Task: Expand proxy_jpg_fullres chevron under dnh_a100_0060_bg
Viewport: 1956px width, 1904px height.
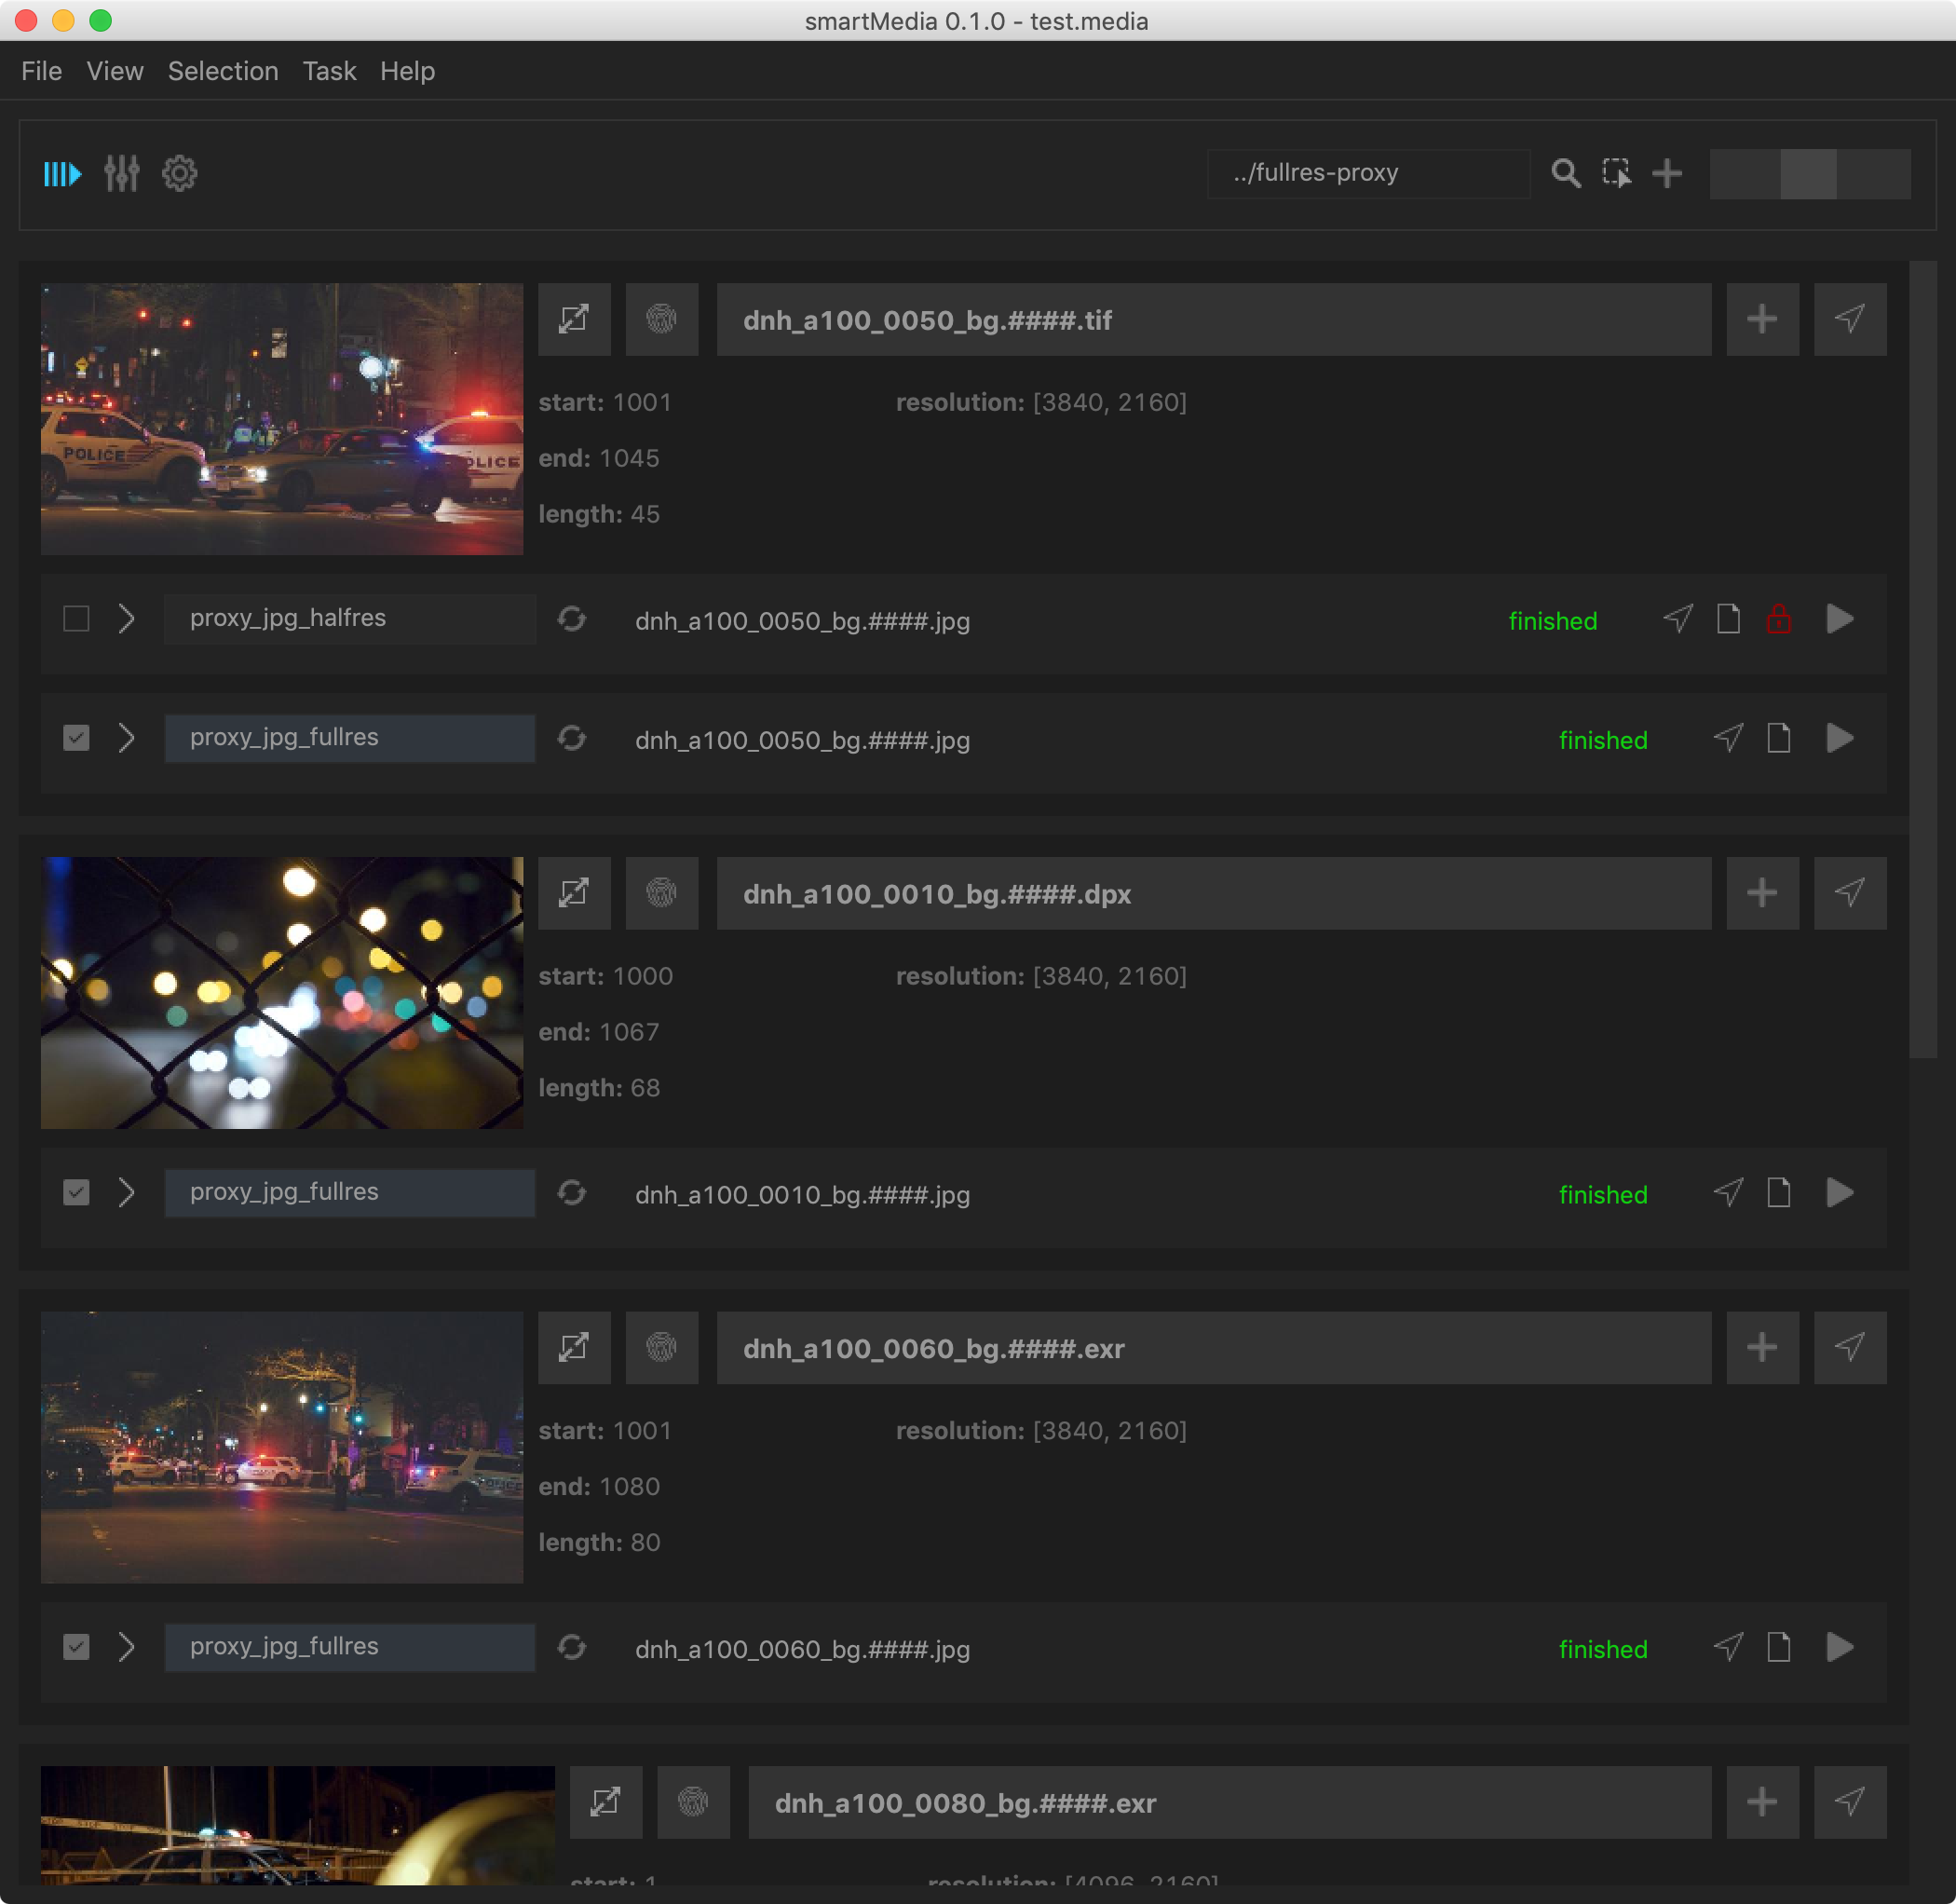Action: coord(126,1647)
